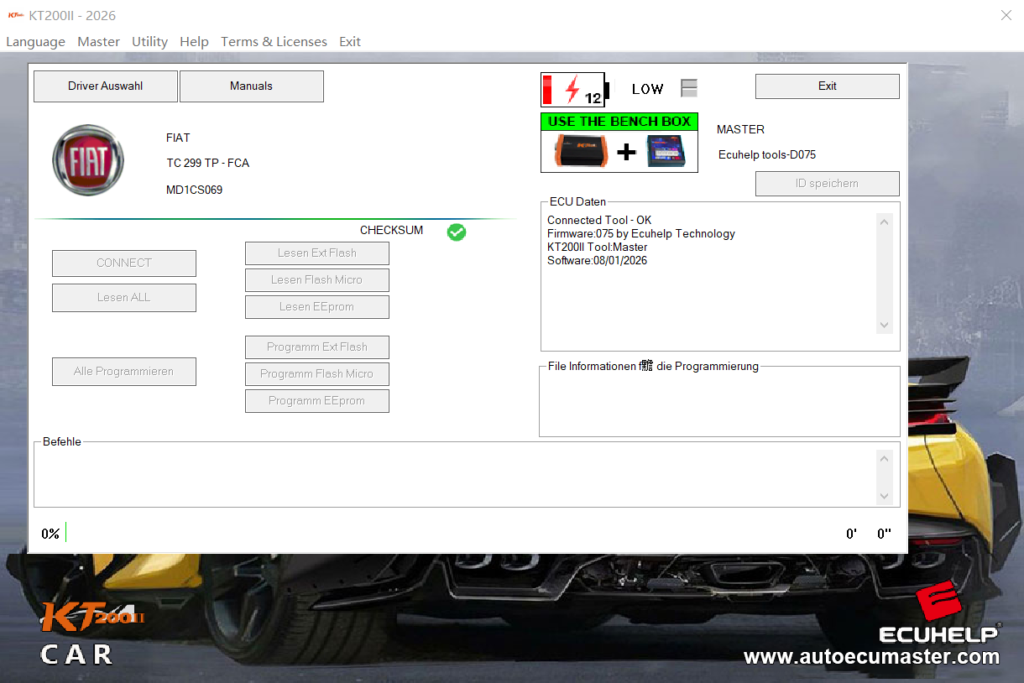Viewport: 1024px width, 683px height.
Task: Click the bench box device image
Action: pyautogui.click(x=666, y=151)
